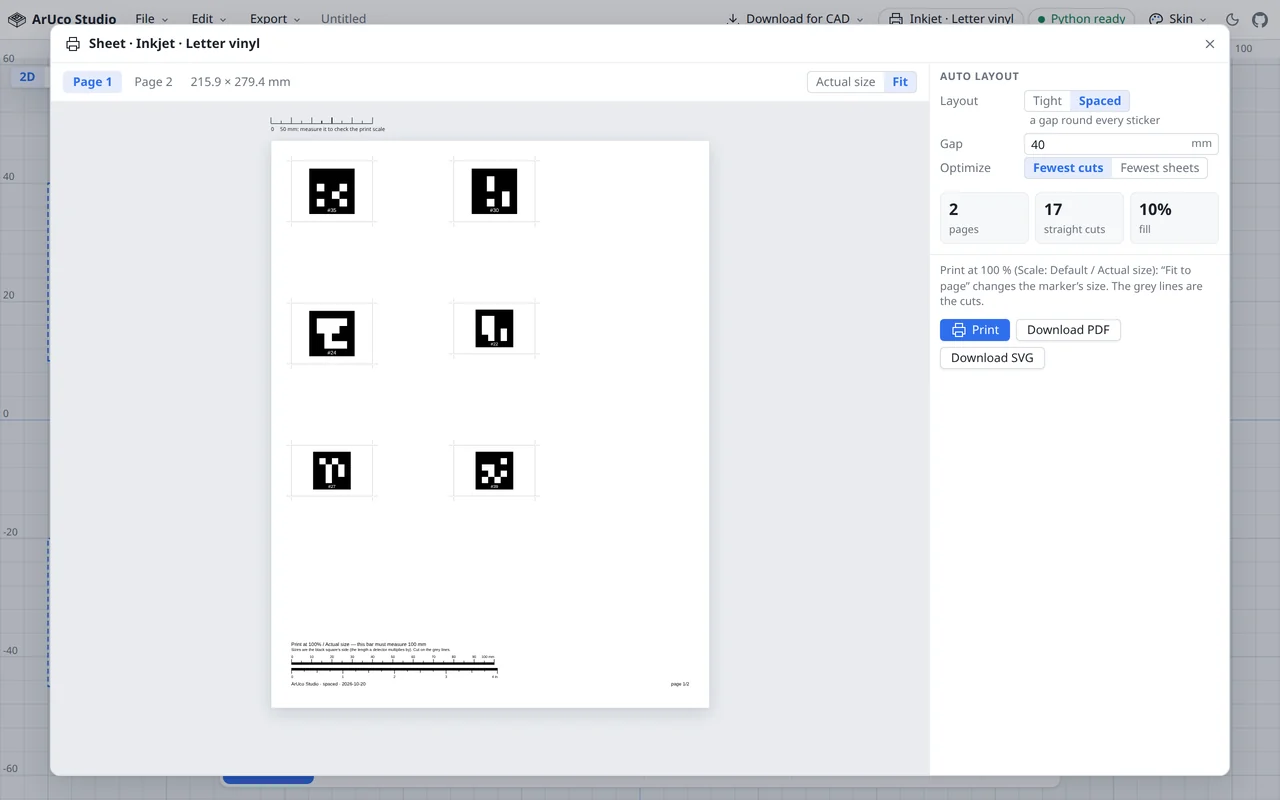Open the Edit menu dropdown
This screenshot has width=1280, height=800.
209,19
